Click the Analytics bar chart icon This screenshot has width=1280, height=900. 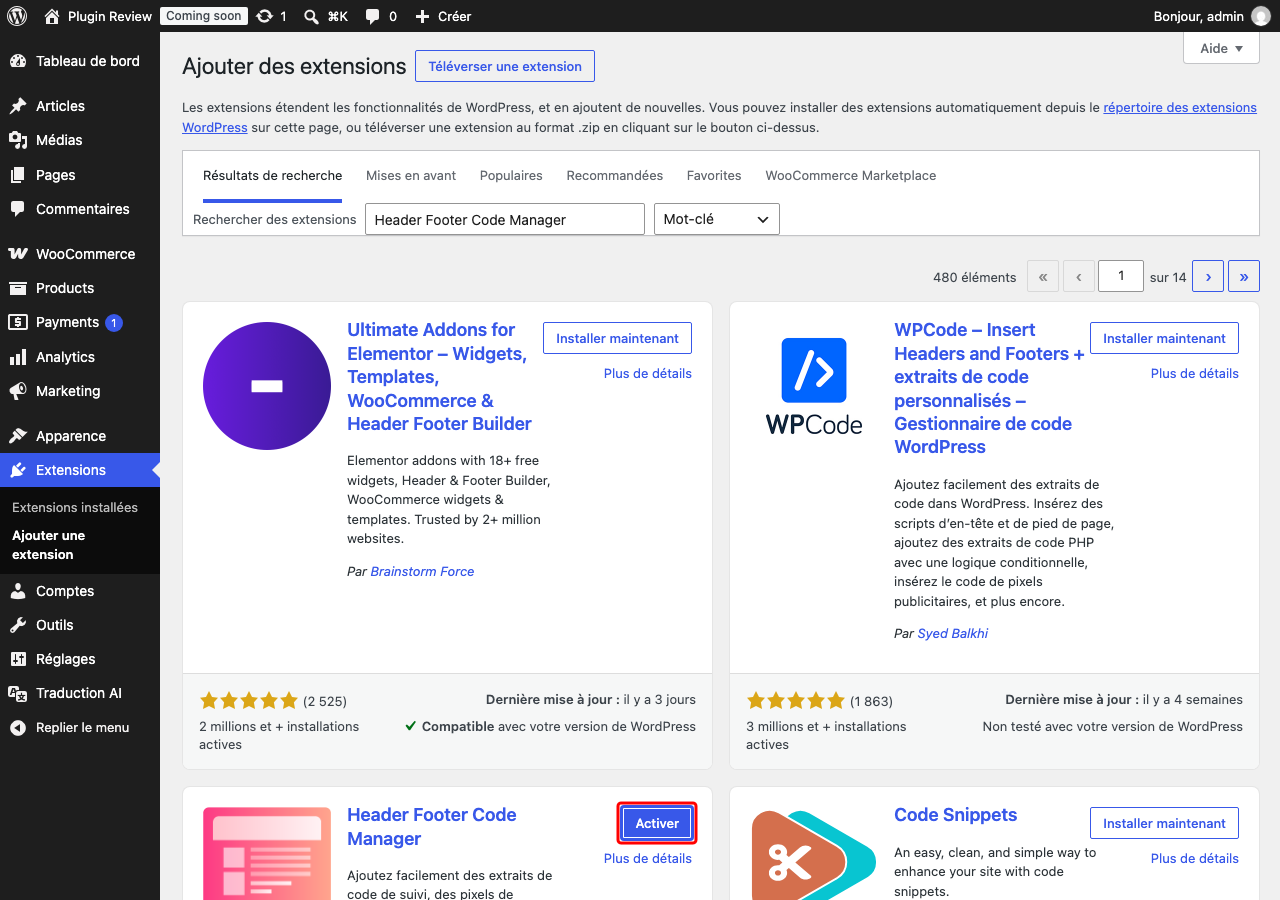click(x=18, y=357)
